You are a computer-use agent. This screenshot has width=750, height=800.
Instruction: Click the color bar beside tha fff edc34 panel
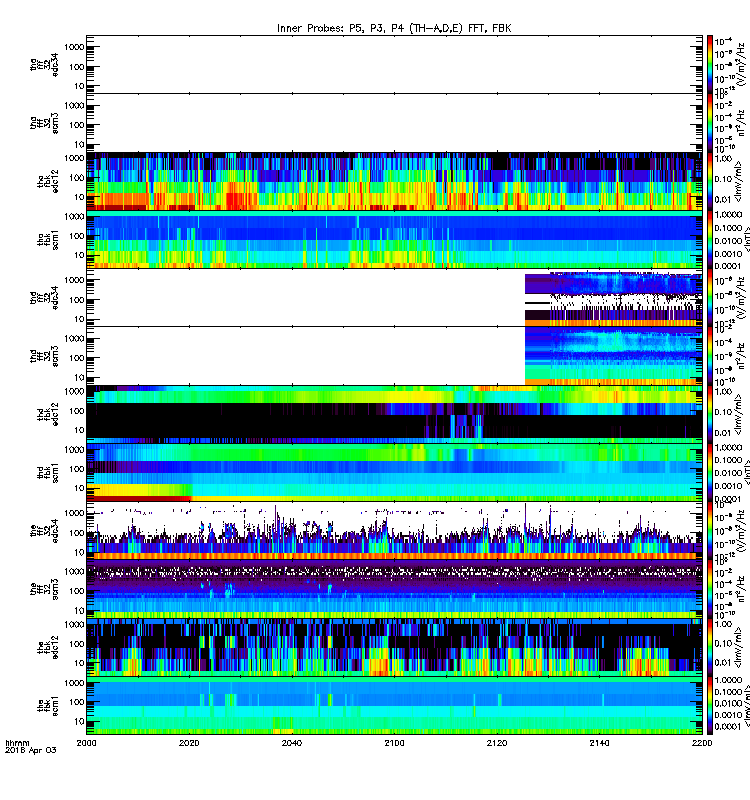(x=709, y=64)
